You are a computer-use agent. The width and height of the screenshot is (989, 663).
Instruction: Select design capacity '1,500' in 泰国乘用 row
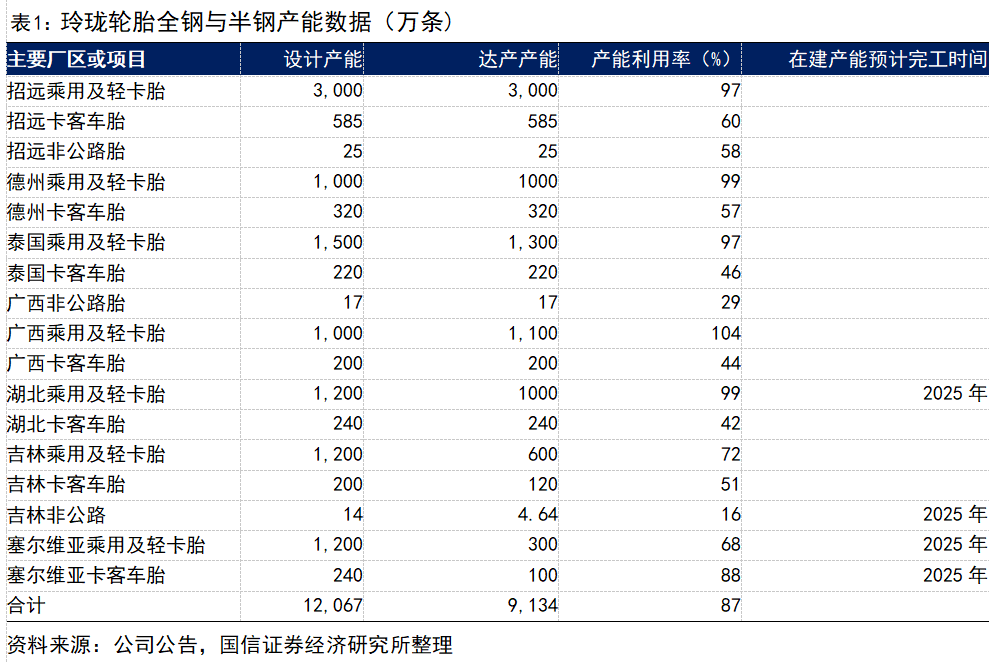(338, 242)
